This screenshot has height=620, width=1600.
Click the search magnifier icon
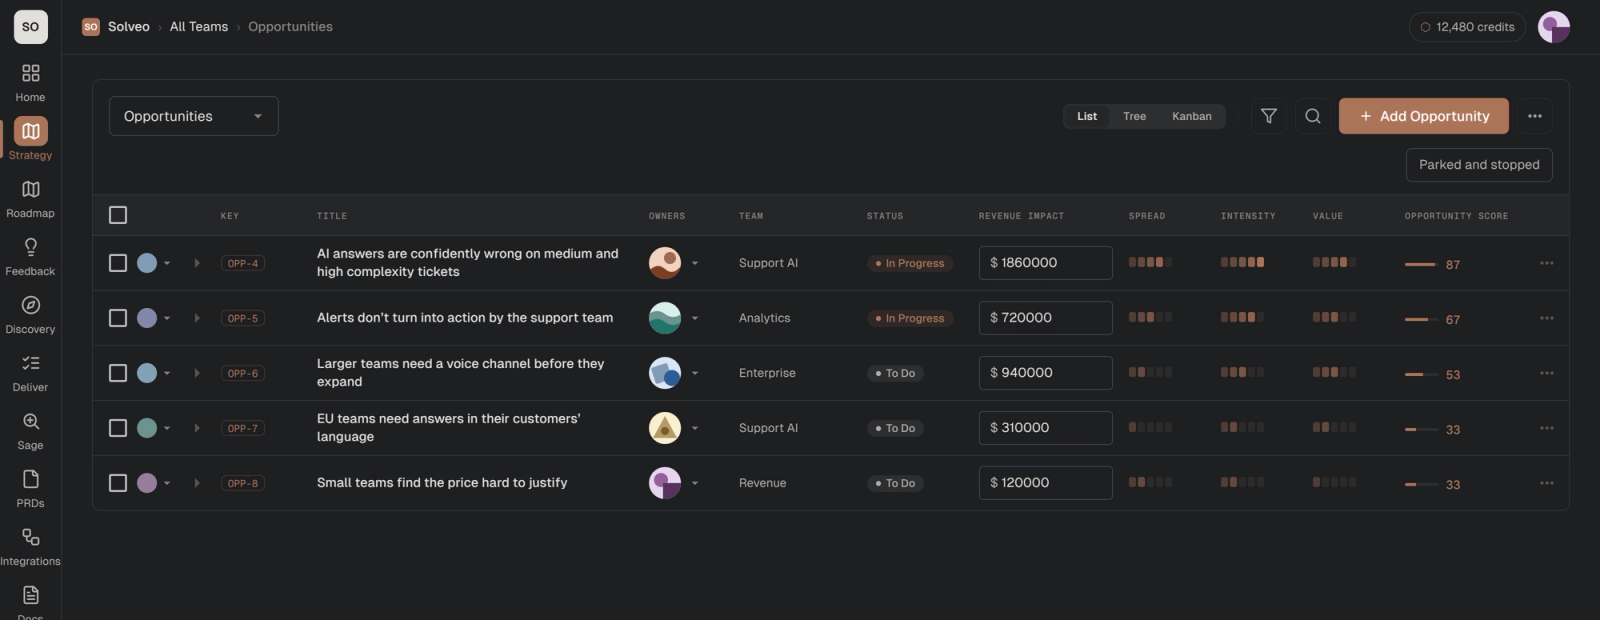coord(1313,116)
